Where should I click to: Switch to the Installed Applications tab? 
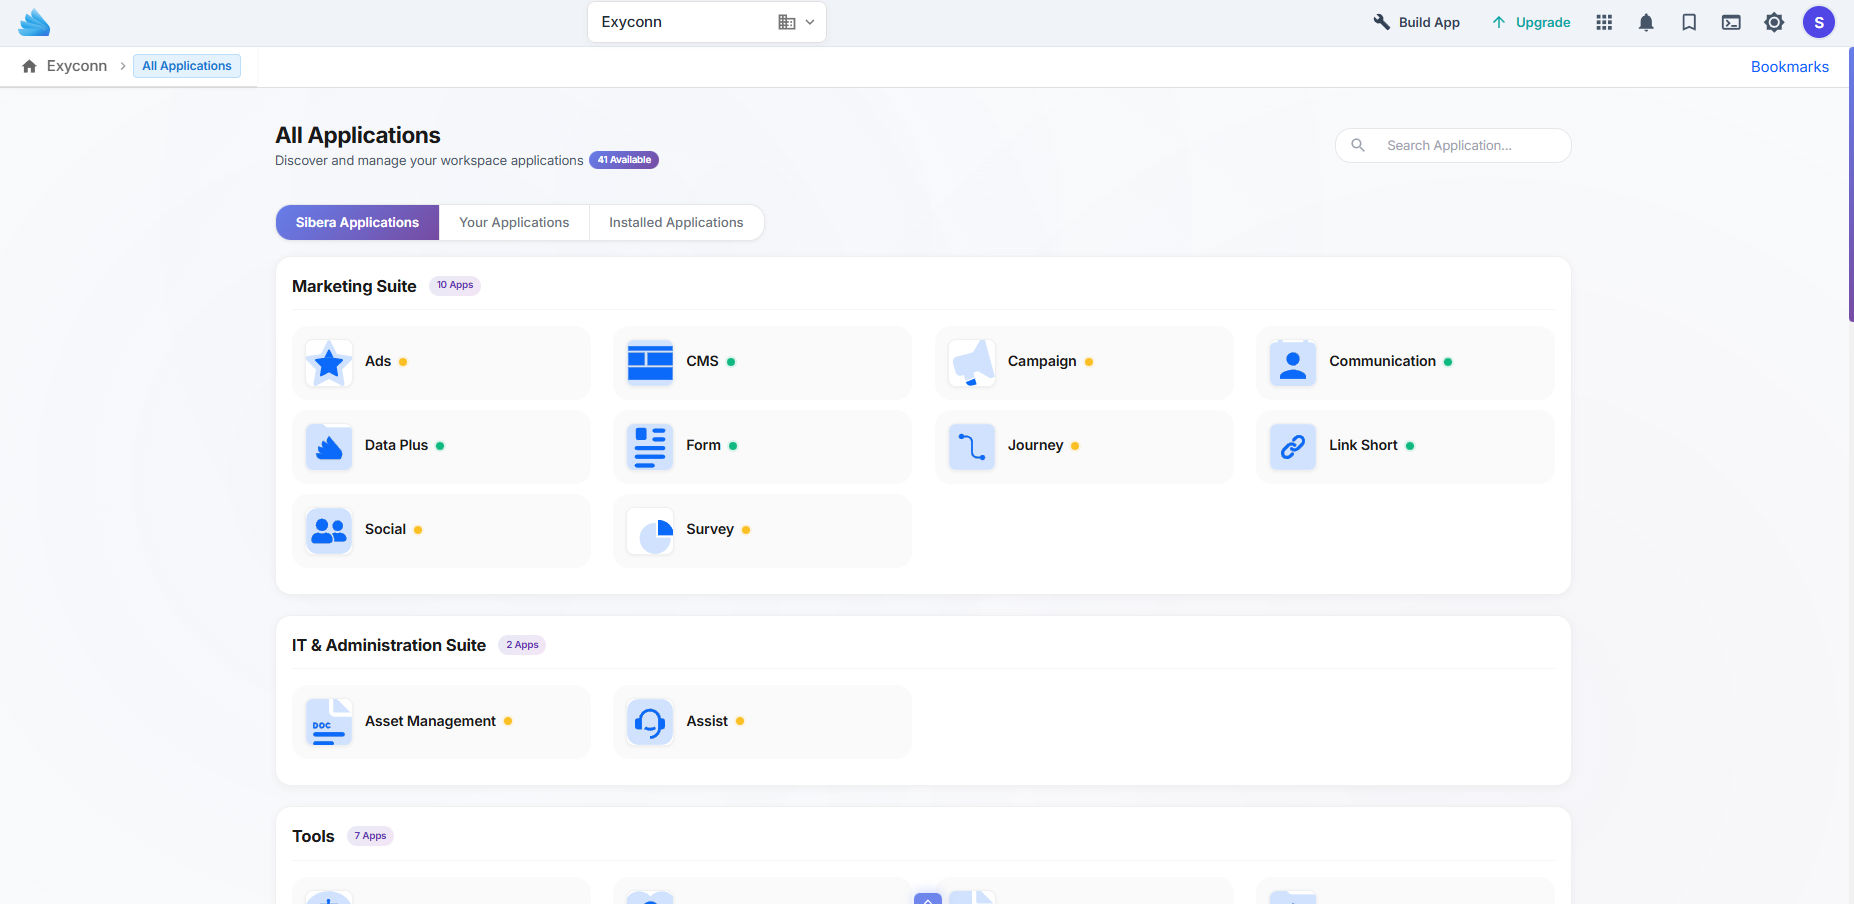click(x=676, y=222)
